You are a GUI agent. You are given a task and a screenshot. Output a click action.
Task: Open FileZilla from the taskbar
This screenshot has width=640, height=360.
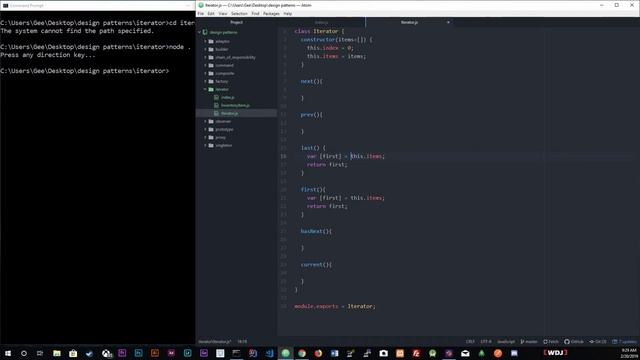pyautogui.click(x=416, y=353)
